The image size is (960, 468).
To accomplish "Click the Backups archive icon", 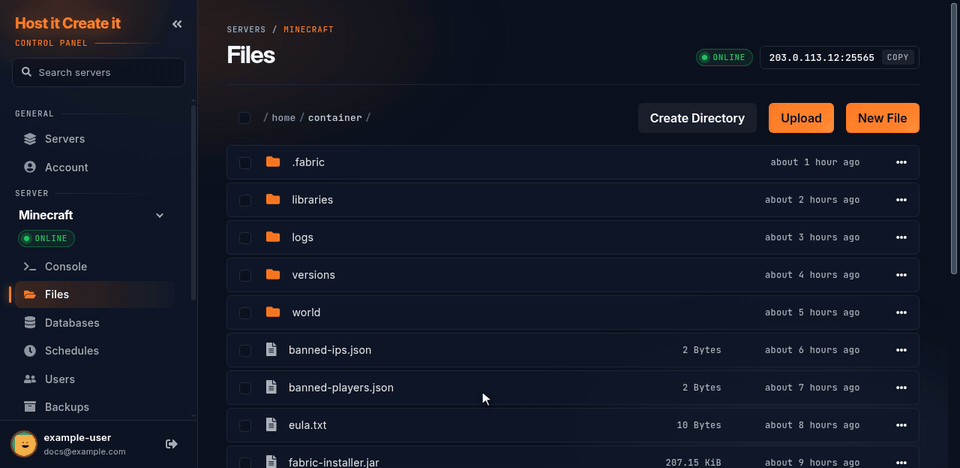I will pos(29,407).
